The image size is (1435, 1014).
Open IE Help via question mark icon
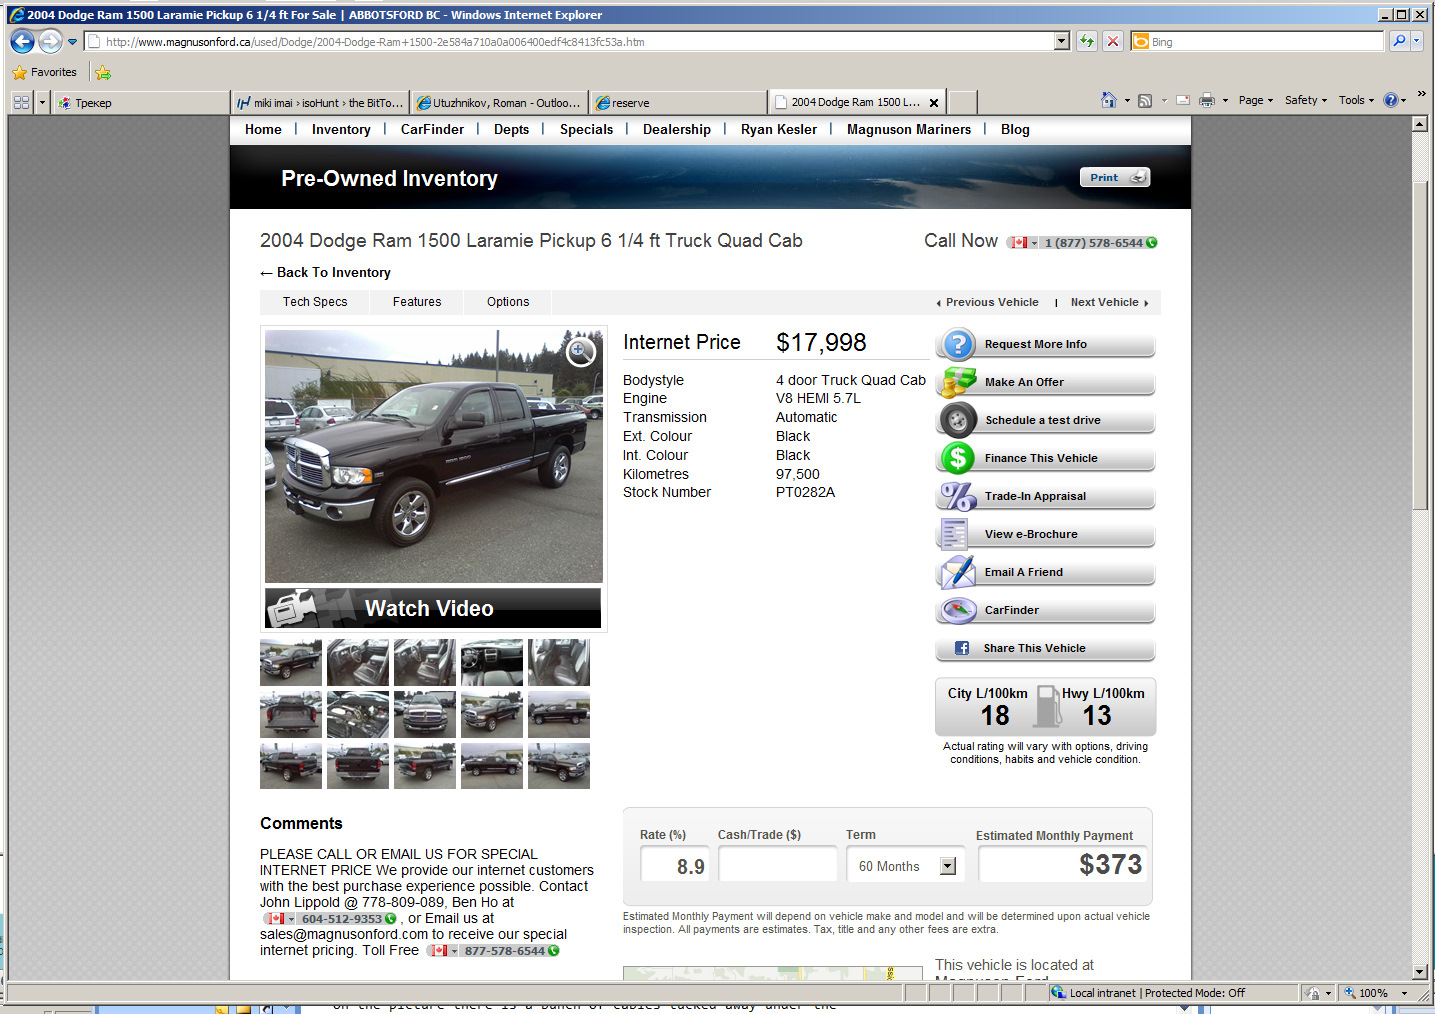[1390, 100]
